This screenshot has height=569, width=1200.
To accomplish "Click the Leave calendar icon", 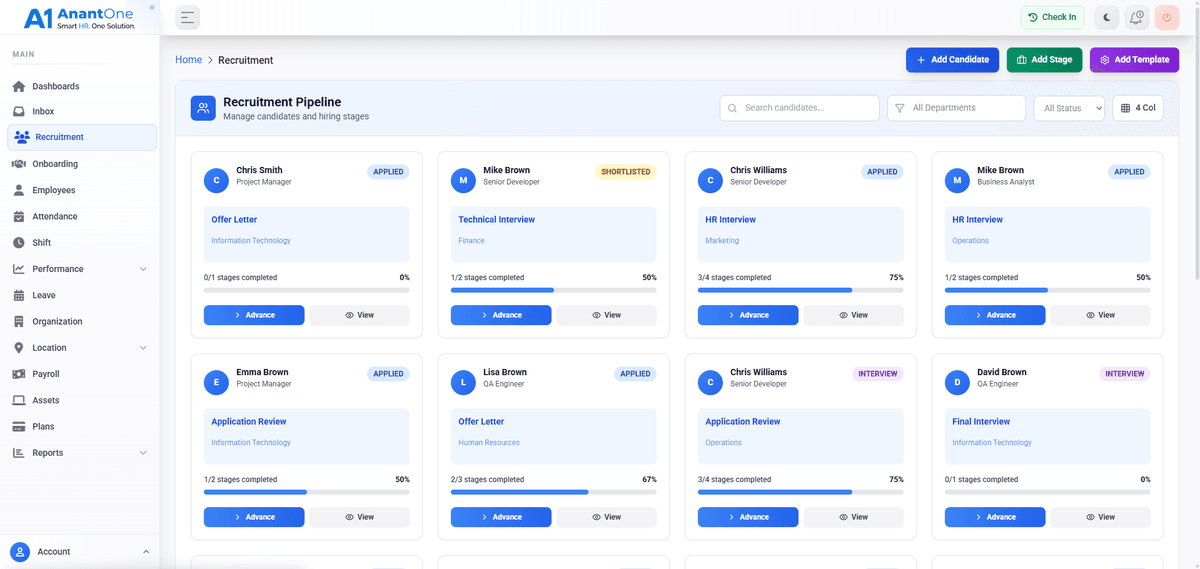I will coord(19,295).
